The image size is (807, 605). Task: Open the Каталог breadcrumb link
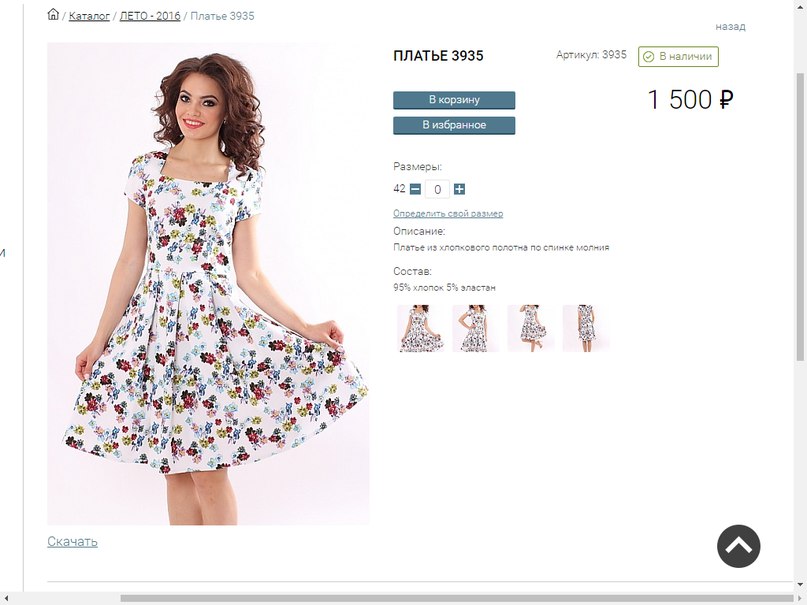pyautogui.click(x=89, y=16)
